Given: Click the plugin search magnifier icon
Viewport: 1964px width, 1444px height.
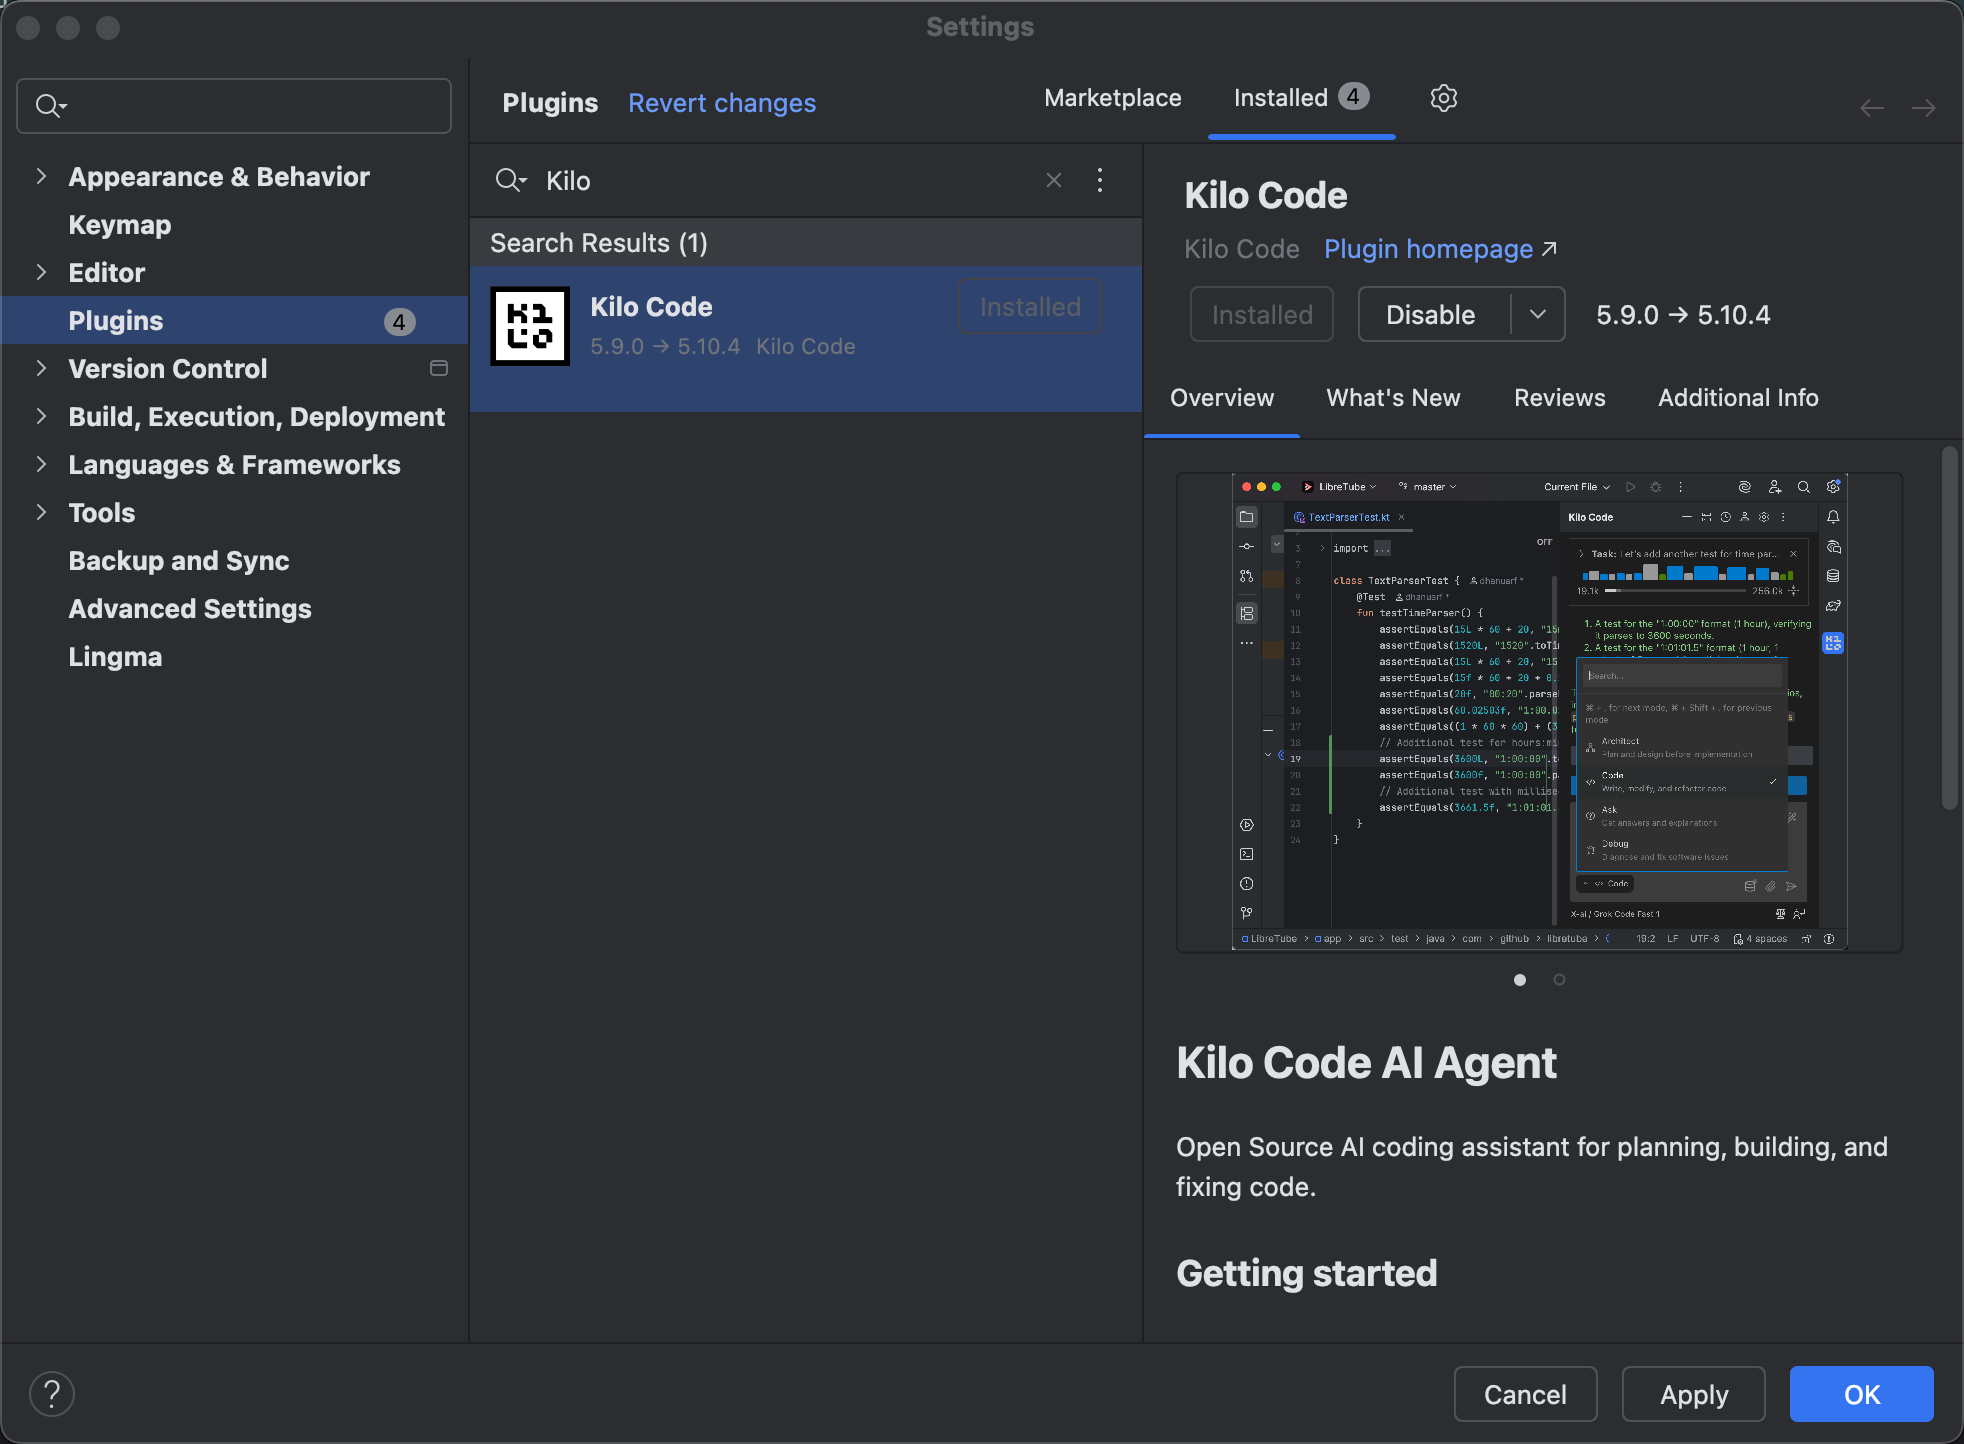Looking at the screenshot, I should 511,180.
